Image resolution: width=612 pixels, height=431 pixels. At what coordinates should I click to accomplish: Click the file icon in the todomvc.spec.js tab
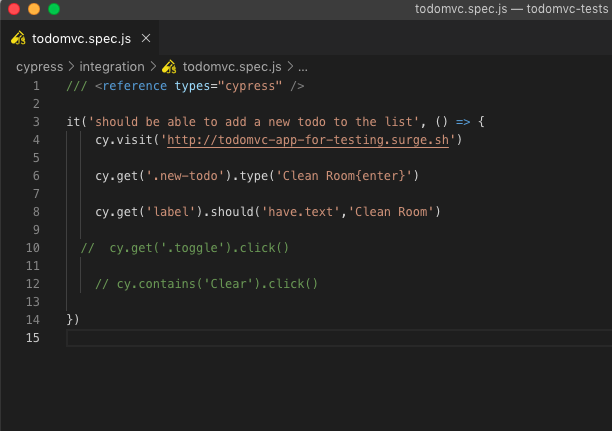coord(18,39)
